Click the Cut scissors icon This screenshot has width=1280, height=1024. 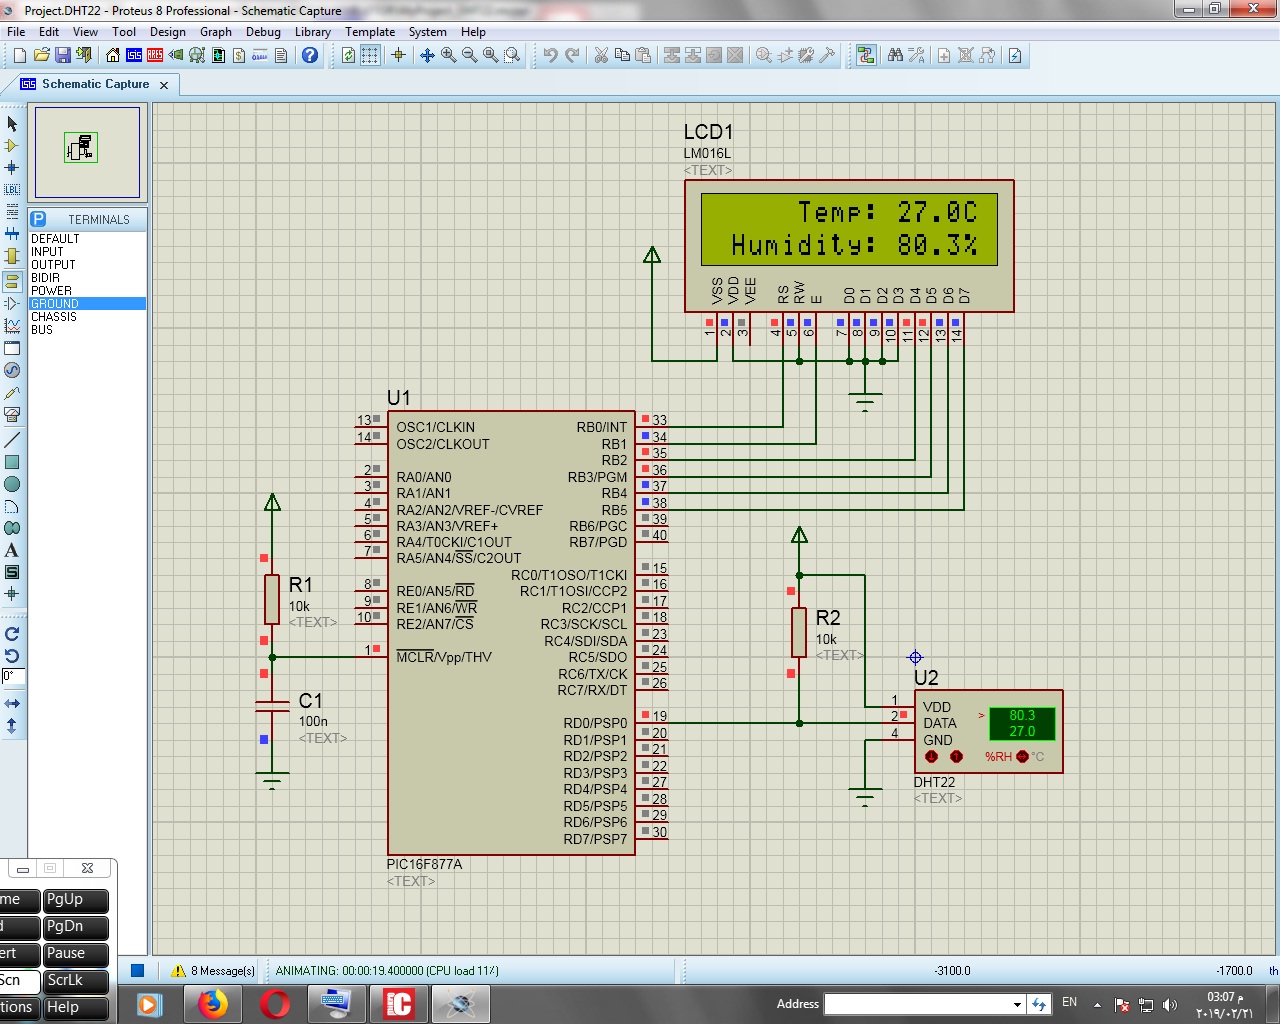(x=601, y=55)
